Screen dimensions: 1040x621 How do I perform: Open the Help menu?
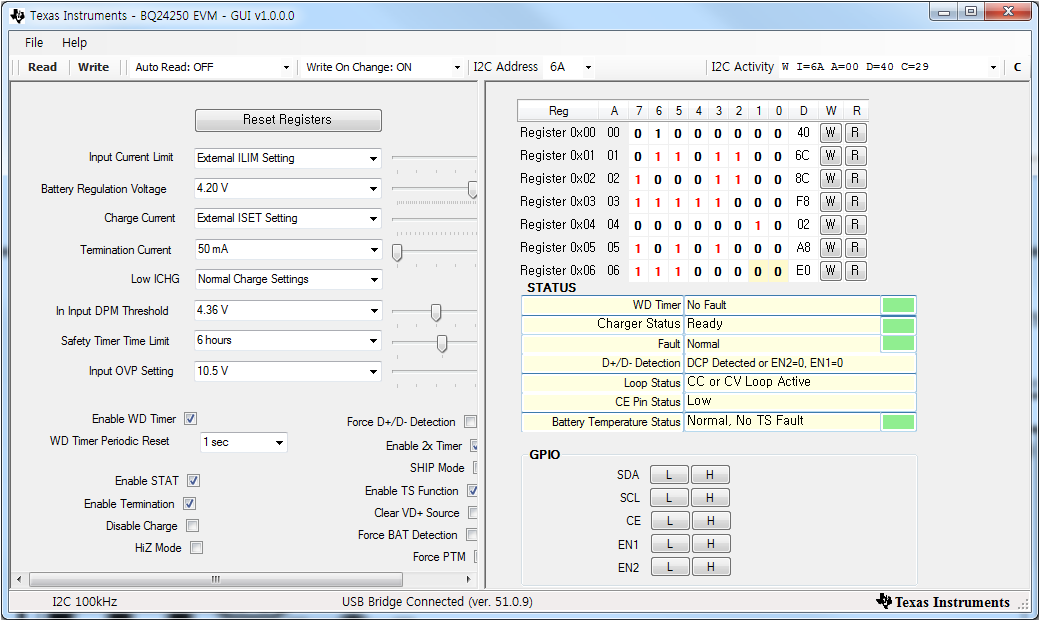point(74,42)
